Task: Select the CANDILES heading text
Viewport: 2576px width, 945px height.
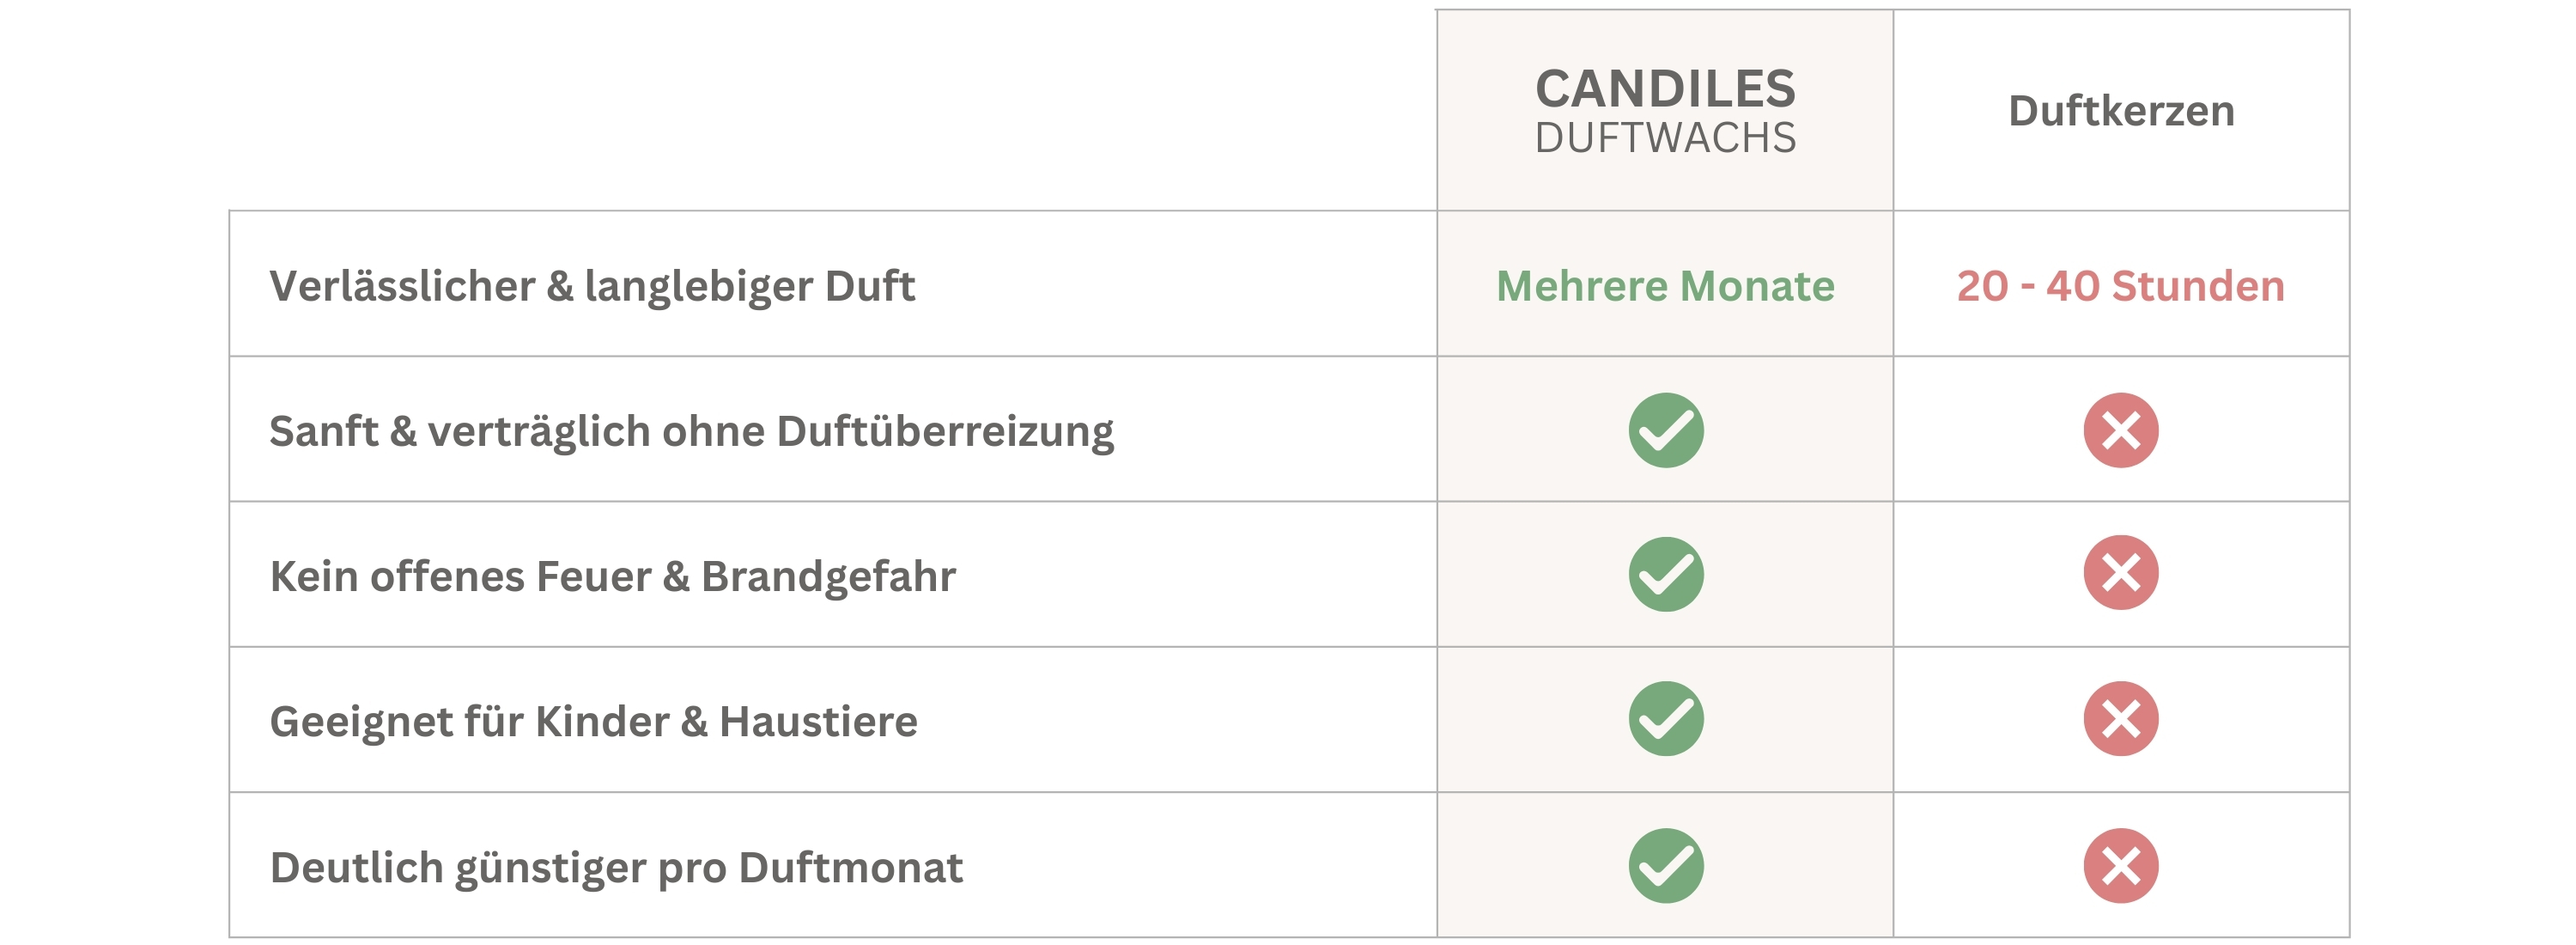Action: click(1665, 89)
